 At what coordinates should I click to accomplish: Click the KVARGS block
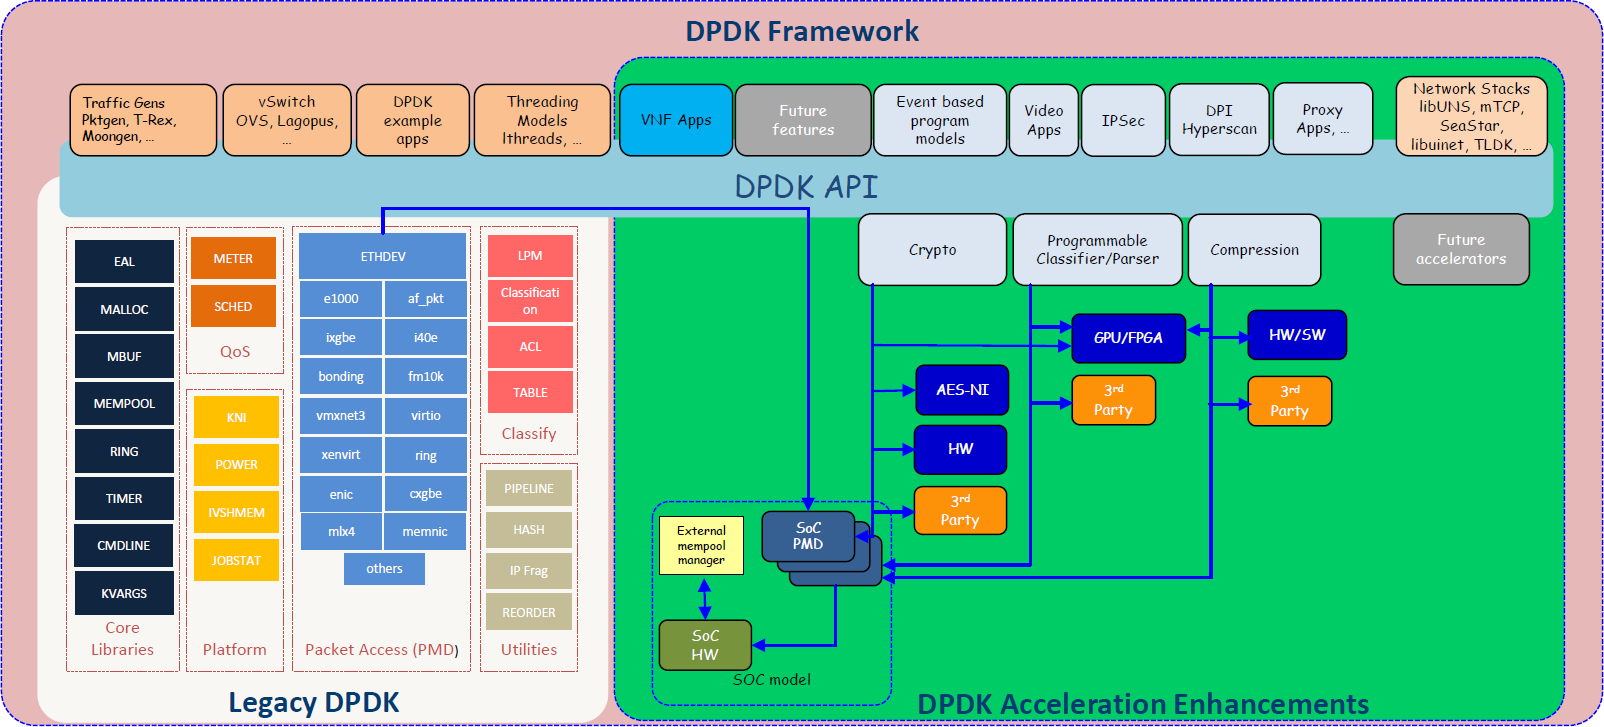click(124, 593)
